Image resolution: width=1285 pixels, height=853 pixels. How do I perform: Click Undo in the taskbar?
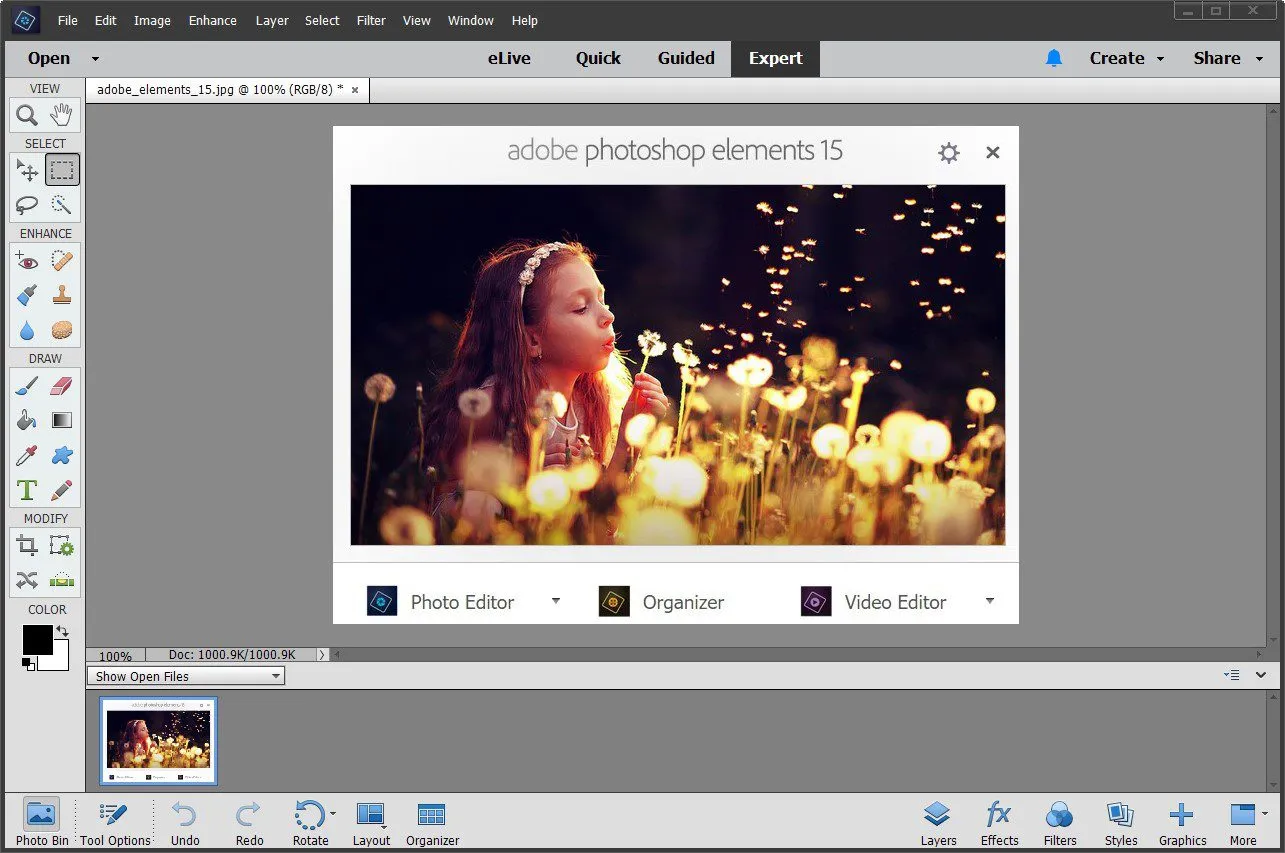coord(184,820)
